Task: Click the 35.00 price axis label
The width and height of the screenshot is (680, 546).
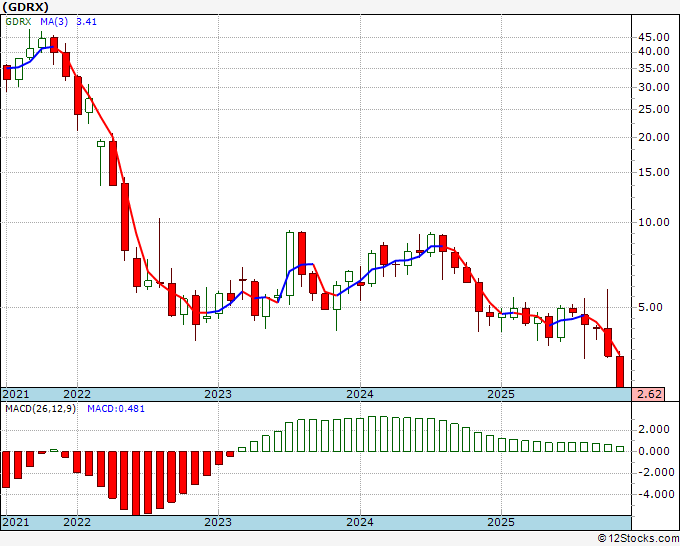Action: (654, 69)
